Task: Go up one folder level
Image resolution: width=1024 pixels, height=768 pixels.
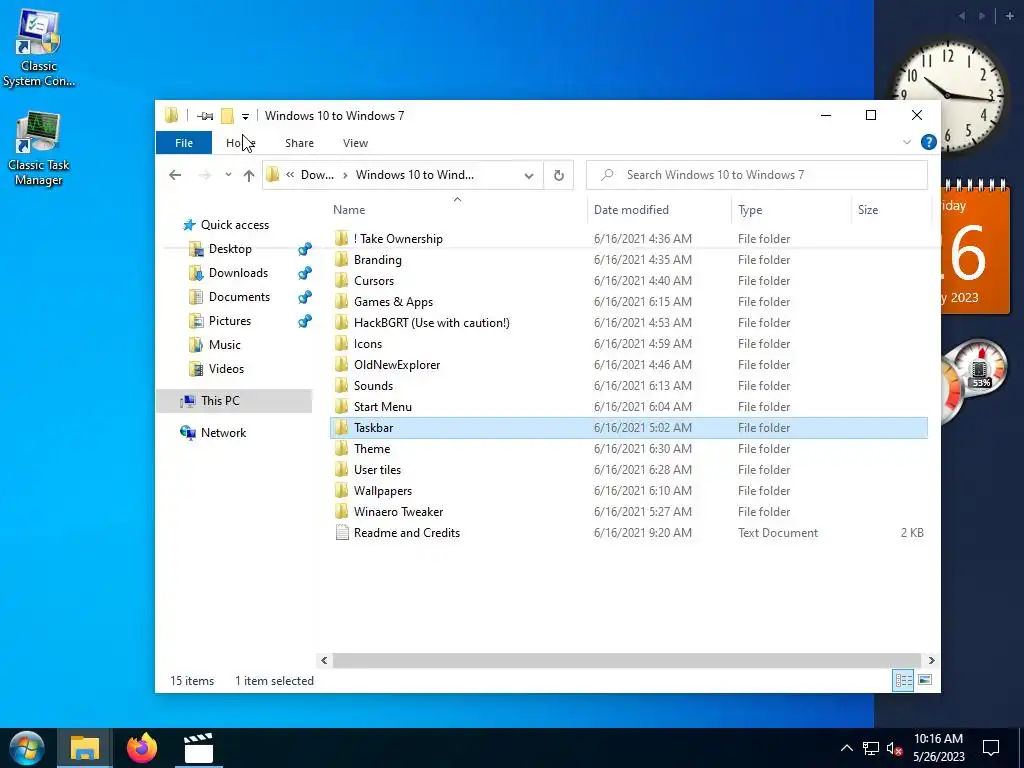Action: click(x=248, y=175)
